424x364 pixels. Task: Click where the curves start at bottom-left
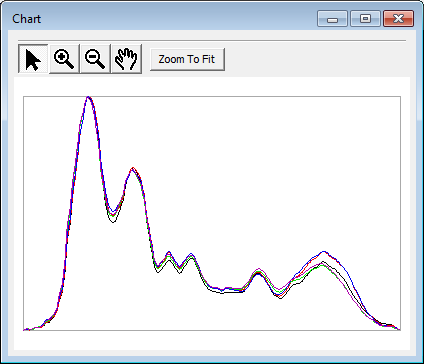tap(25, 330)
